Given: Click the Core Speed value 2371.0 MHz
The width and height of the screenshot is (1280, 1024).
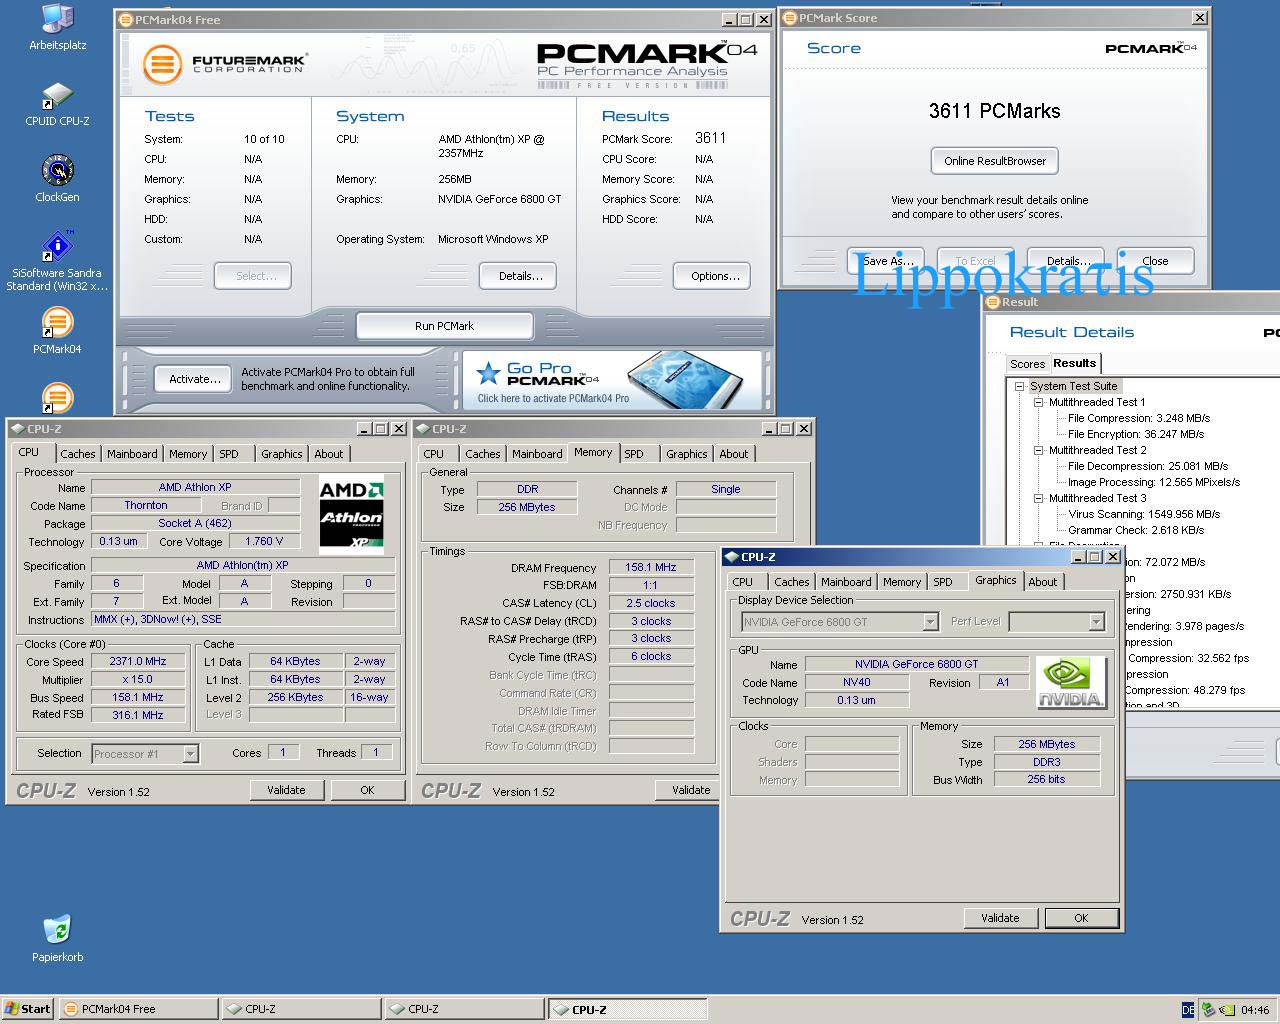Looking at the screenshot, I should (138, 661).
